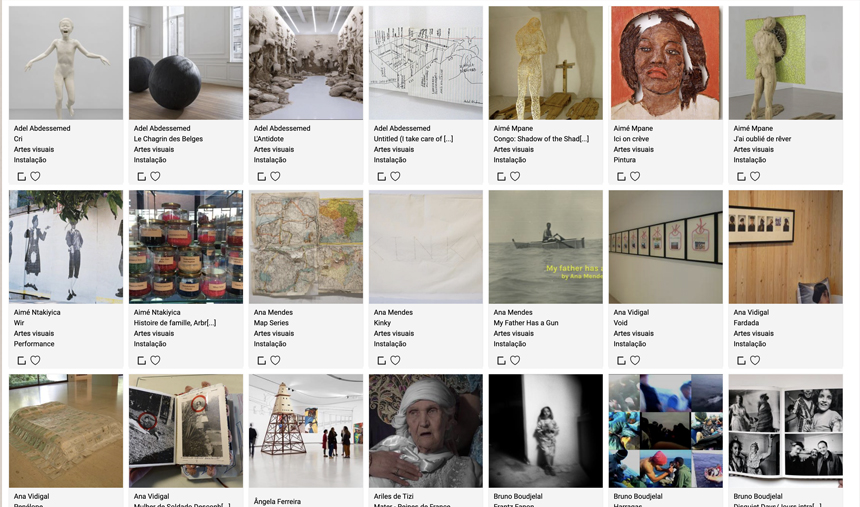This screenshot has width=860, height=507.
Task: Open the Cri sculpture thumbnail
Action: click(66, 63)
